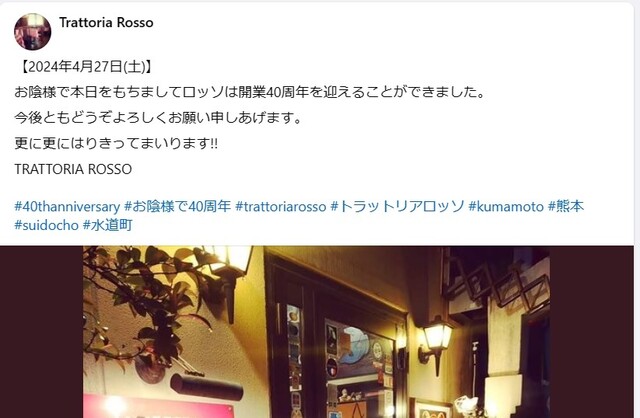Click the dark right margin beside the photo
Image resolution: width=640 pixels, height=418 pixels.
click(592, 332)
